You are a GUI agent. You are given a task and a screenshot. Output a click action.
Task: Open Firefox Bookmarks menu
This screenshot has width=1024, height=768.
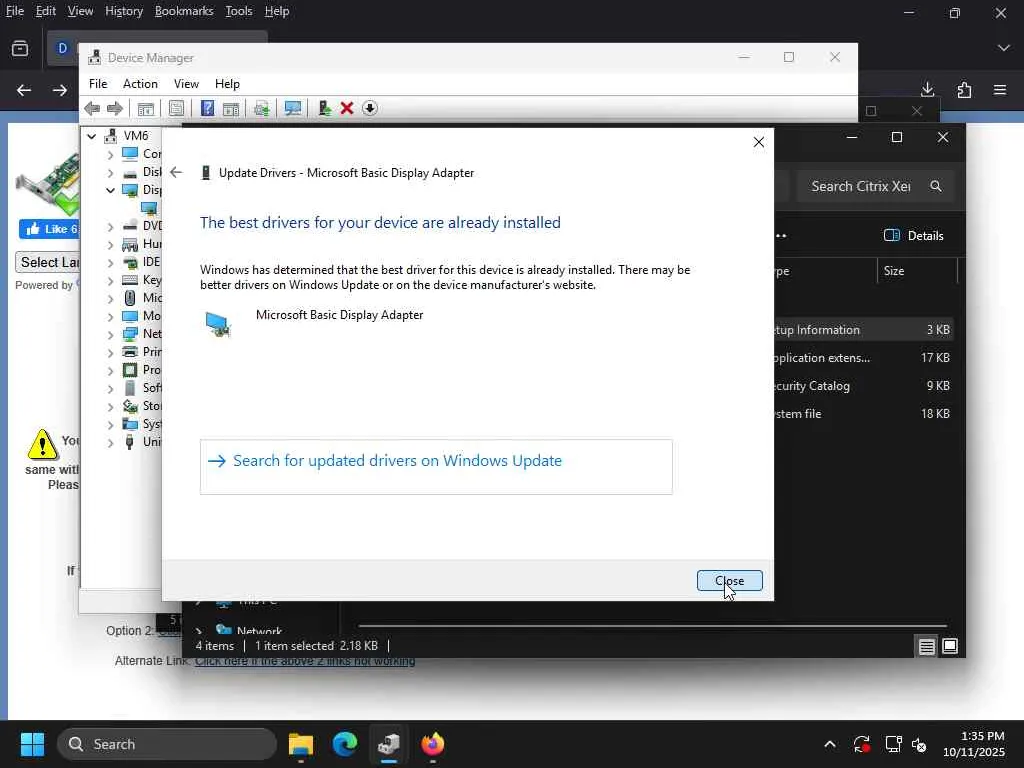184,11
